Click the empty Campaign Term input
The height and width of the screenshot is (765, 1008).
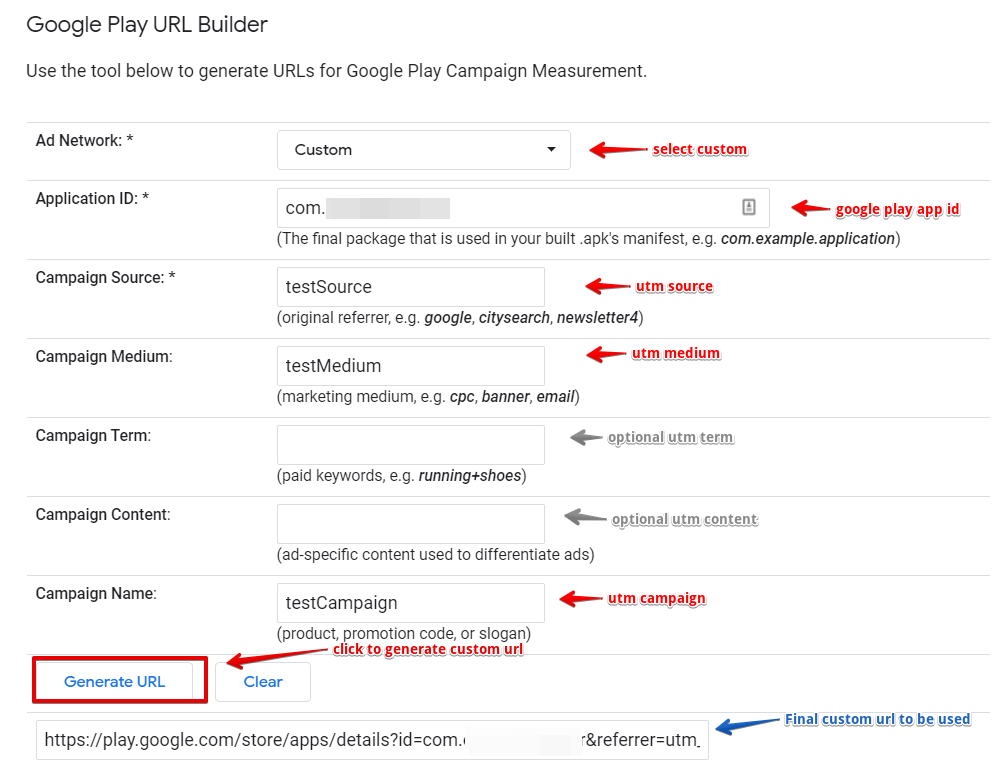click(x=410, y=445)
